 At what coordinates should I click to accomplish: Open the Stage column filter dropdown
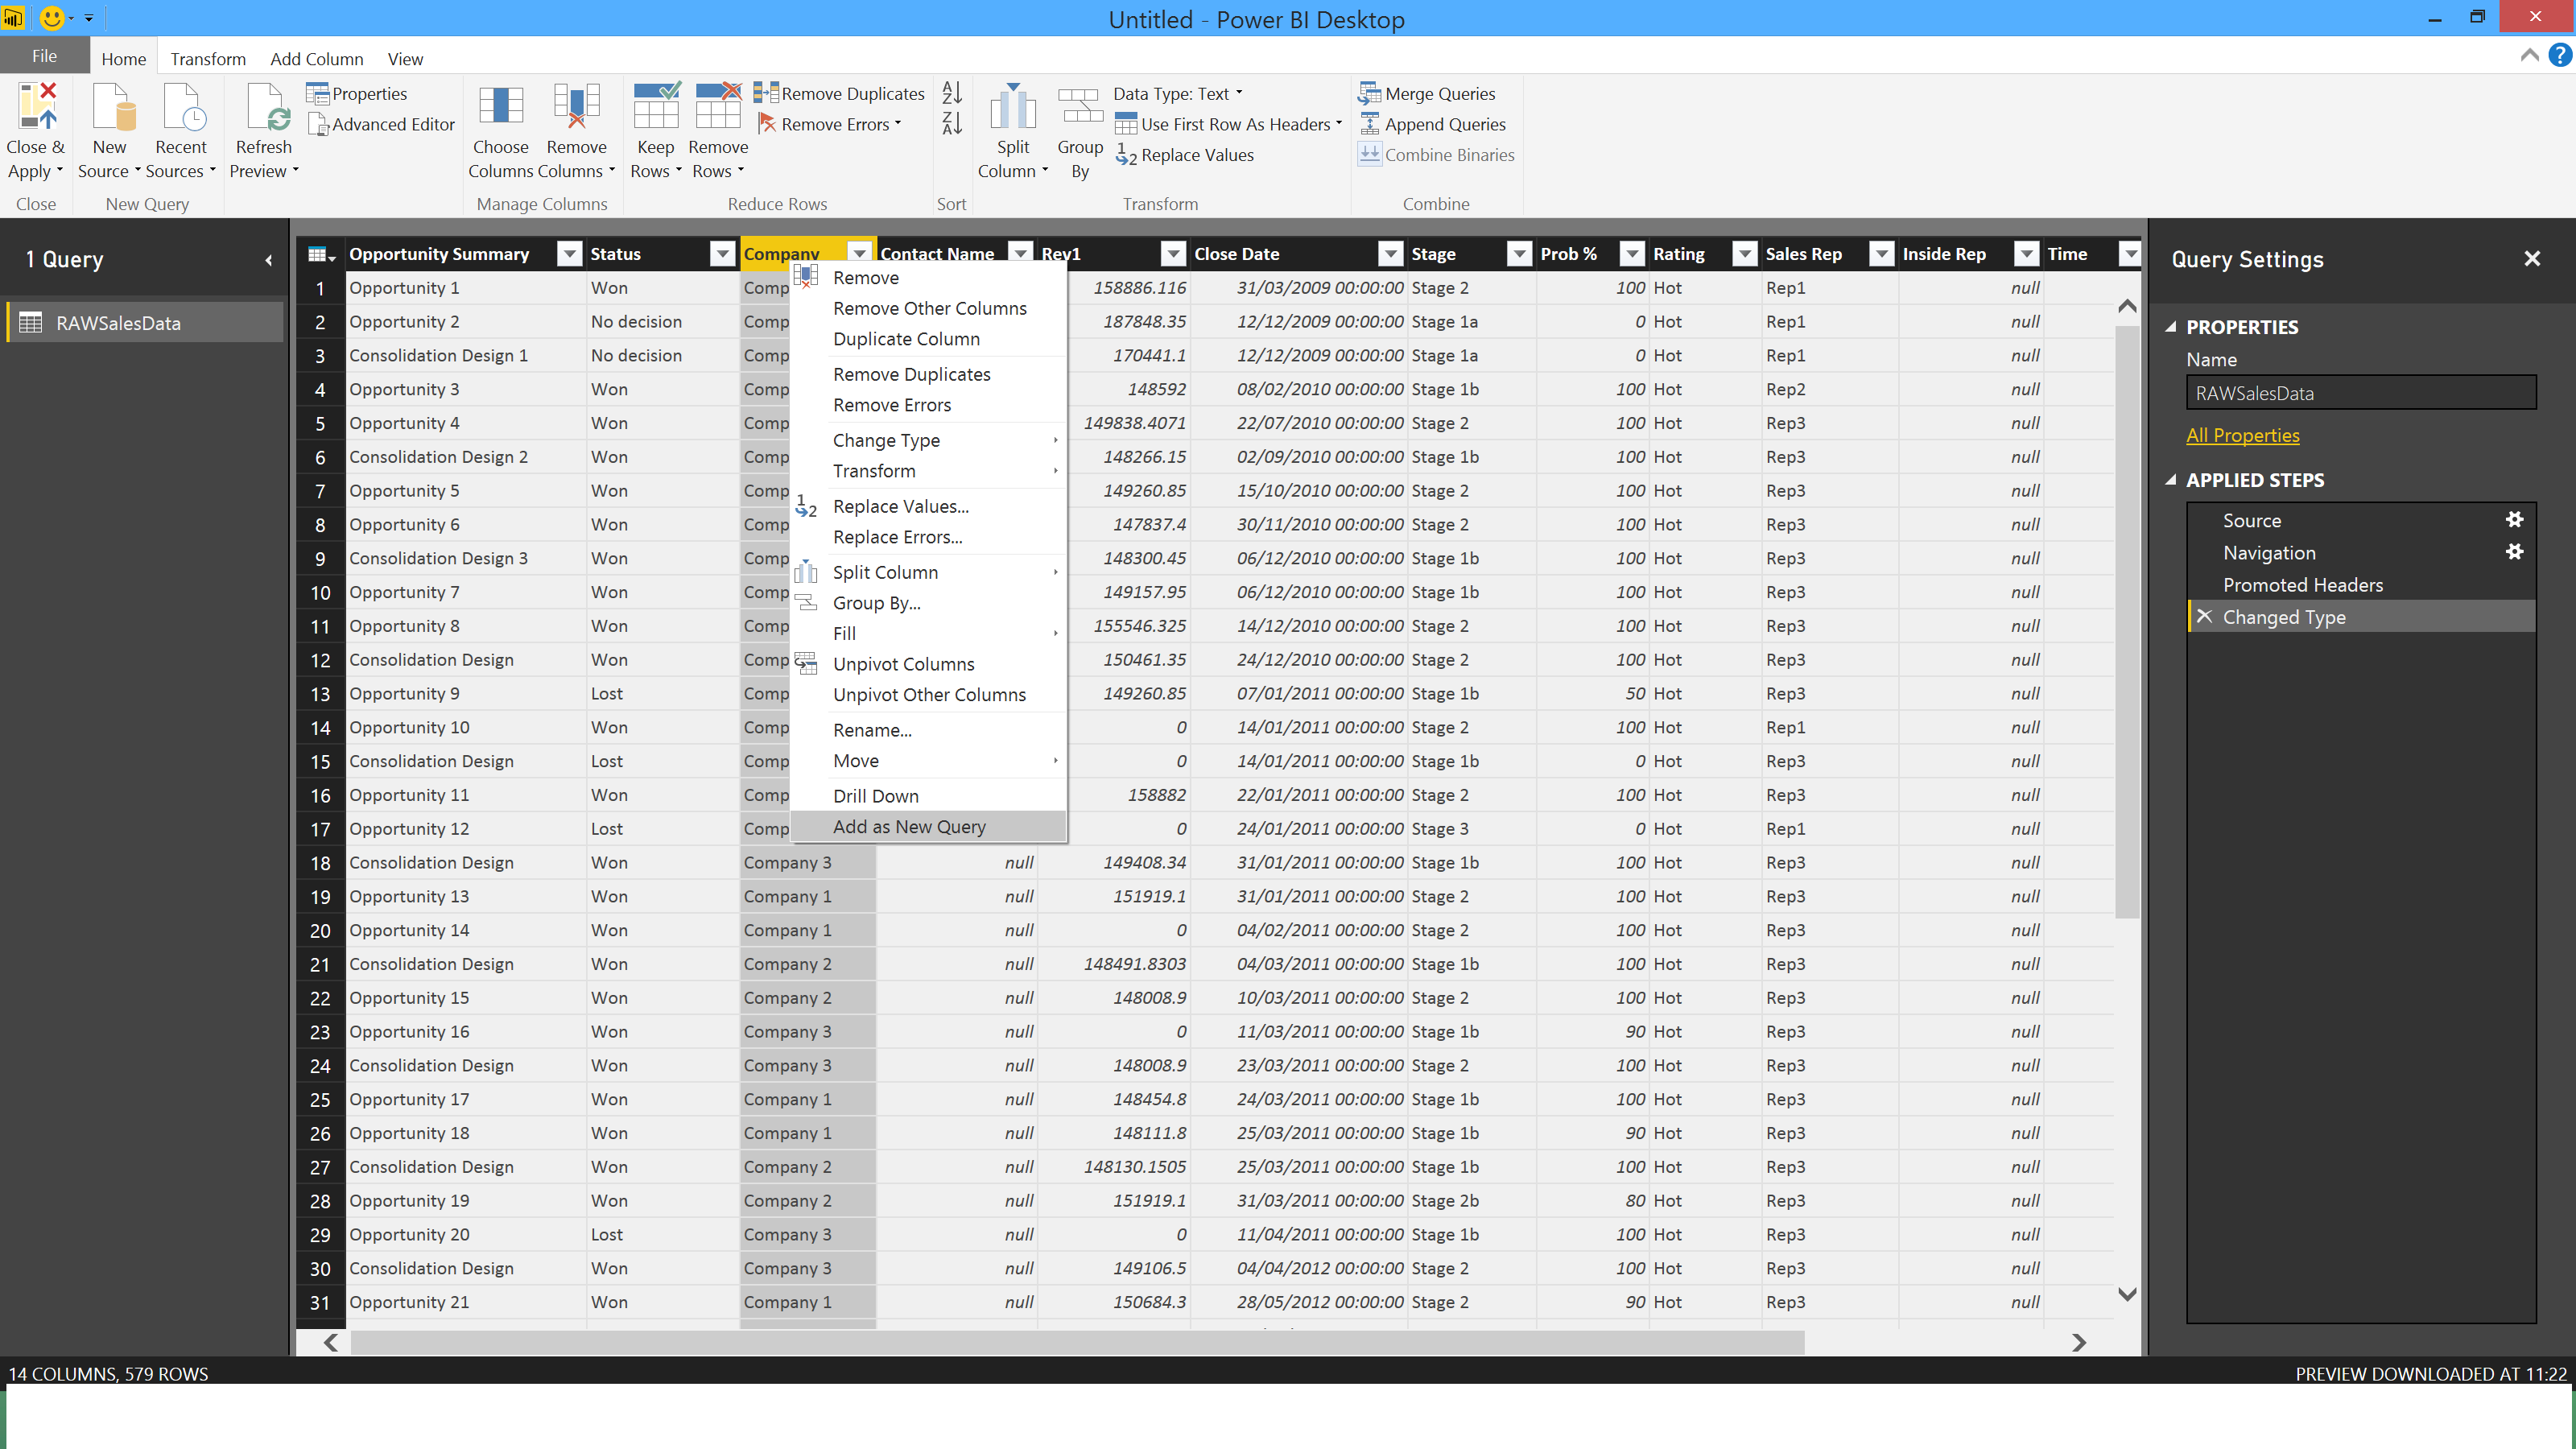click(1519, 254)
